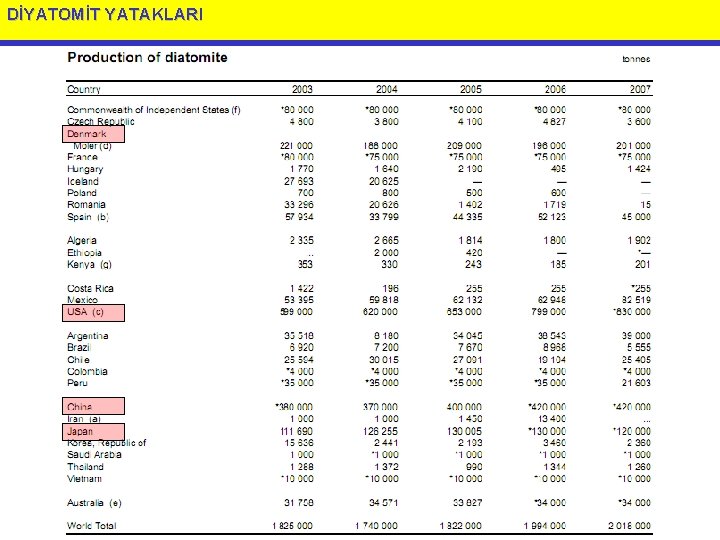Click the highlighted Denmark label

point(93,134)
